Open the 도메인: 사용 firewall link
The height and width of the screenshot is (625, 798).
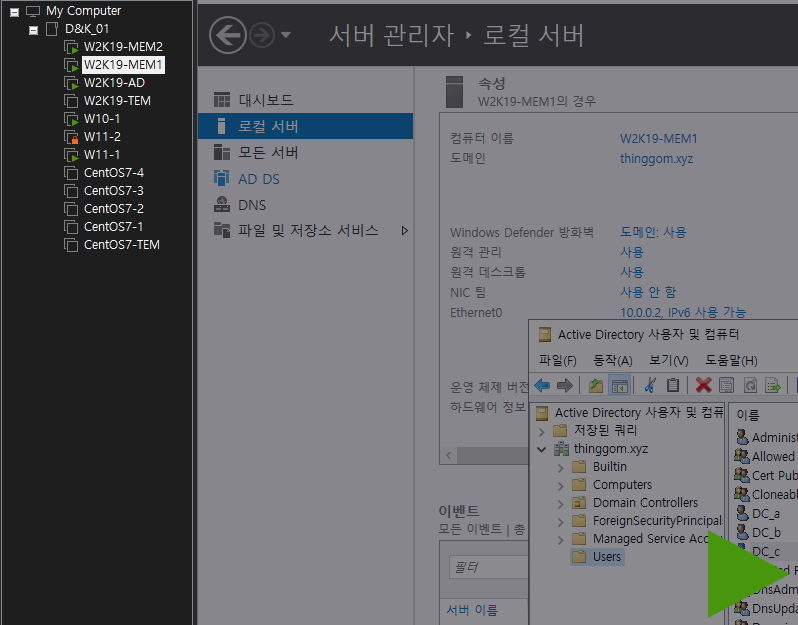(x=653, y=232)
